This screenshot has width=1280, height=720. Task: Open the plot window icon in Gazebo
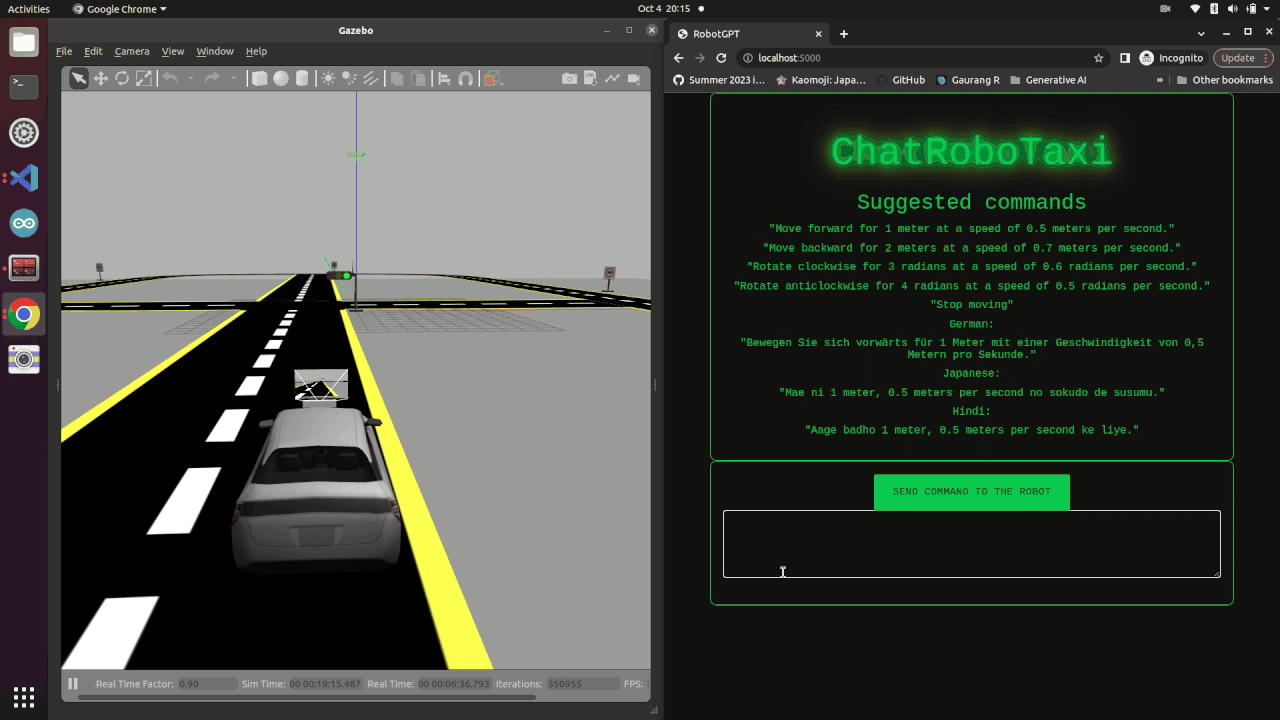[612, 79]
